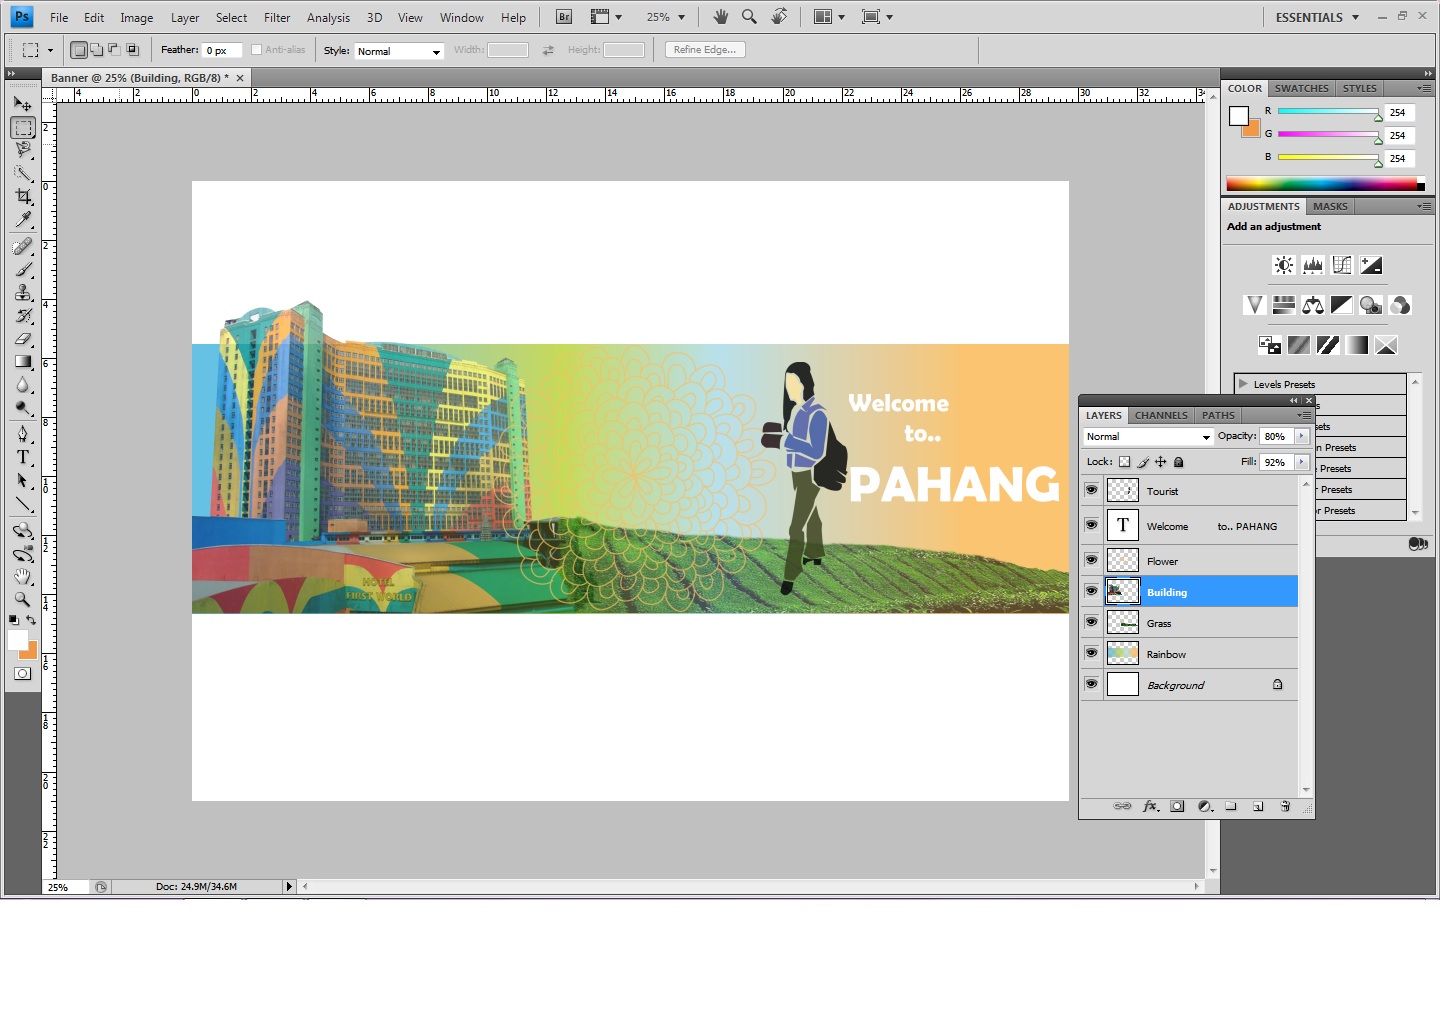Select the Healing Brush tool
The height and width of the screenshot is (1020, 1440).
click(23, 246)
